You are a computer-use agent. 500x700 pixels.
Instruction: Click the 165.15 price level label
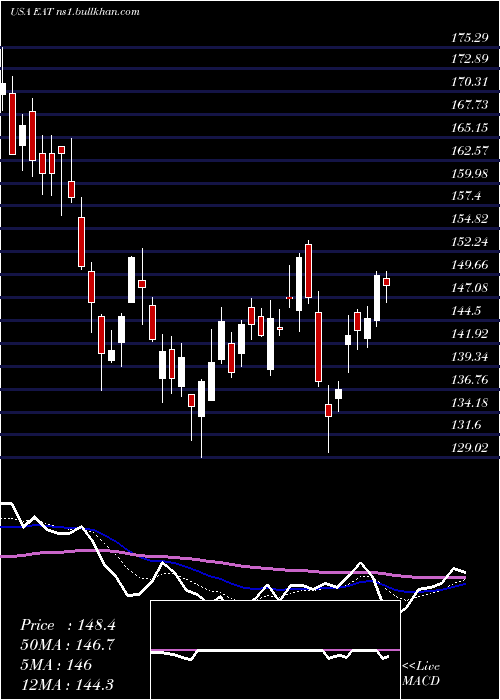click(x=470, y=128)
